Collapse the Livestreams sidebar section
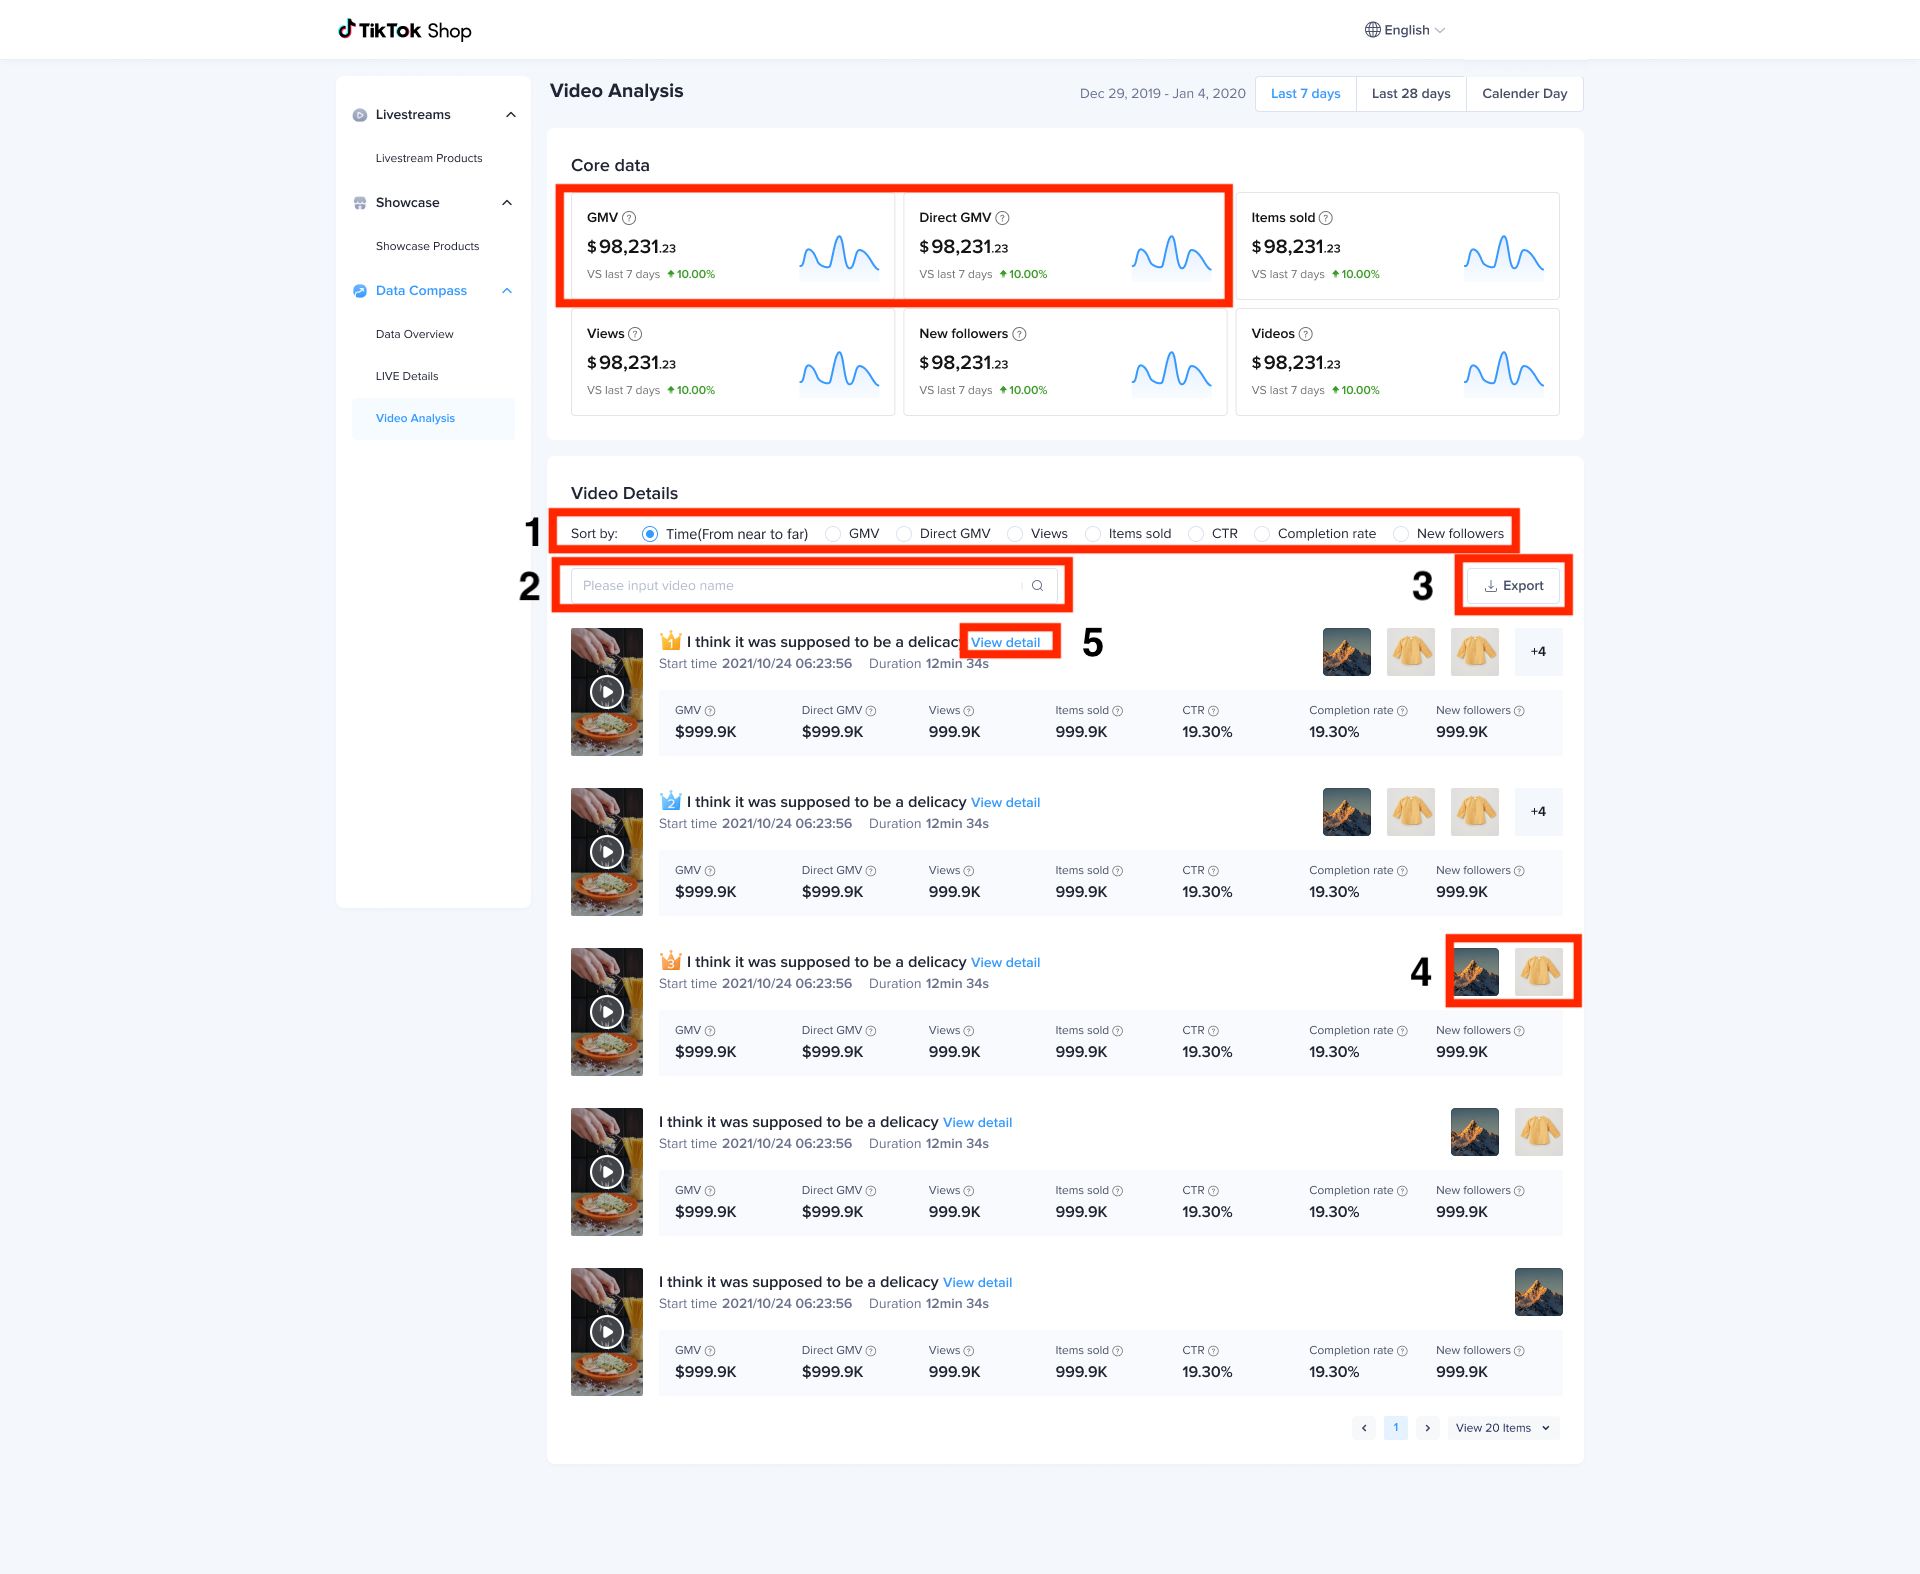The height and width of the screenshot is (1574, 1920). 511,115
